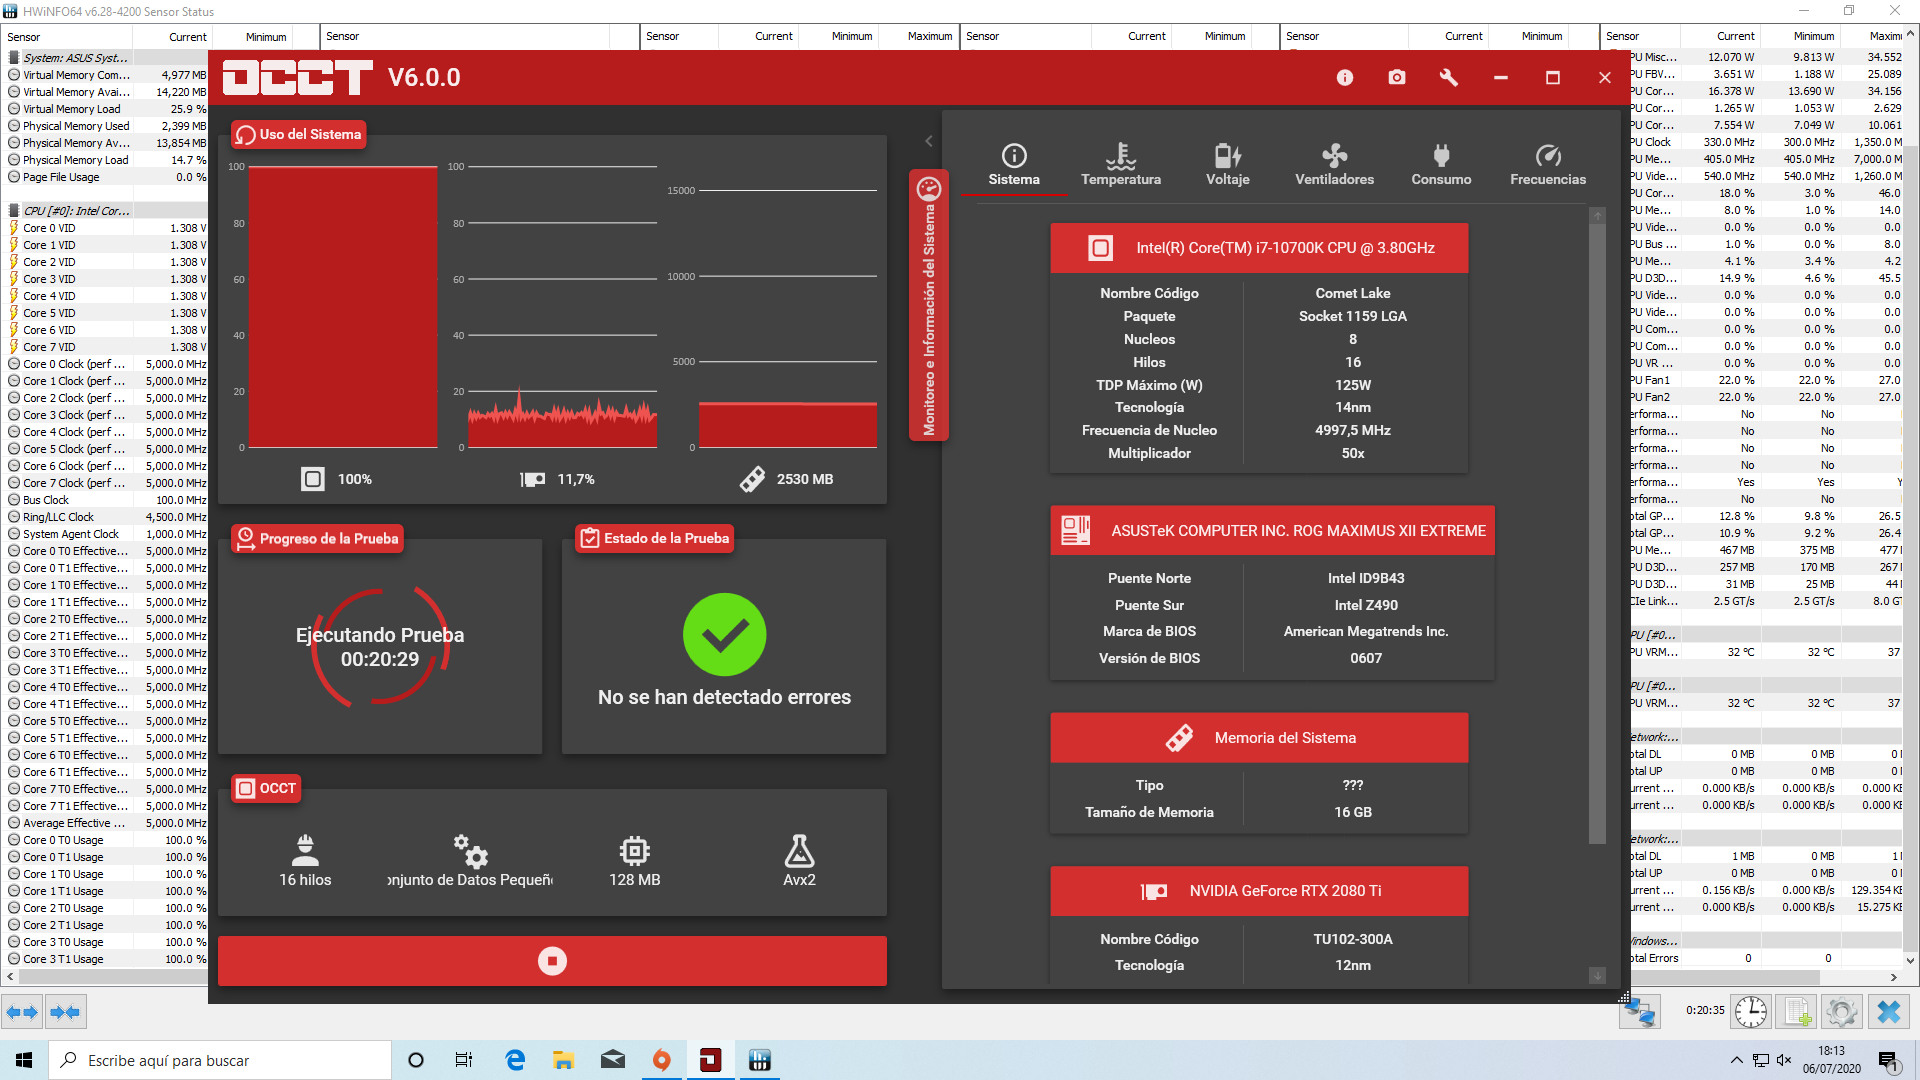Shrink HWiNFO columns with inward arrows
The height and width of the screenshot is (1080, 1920).
pyautogui.click(x=65, y=1012)
